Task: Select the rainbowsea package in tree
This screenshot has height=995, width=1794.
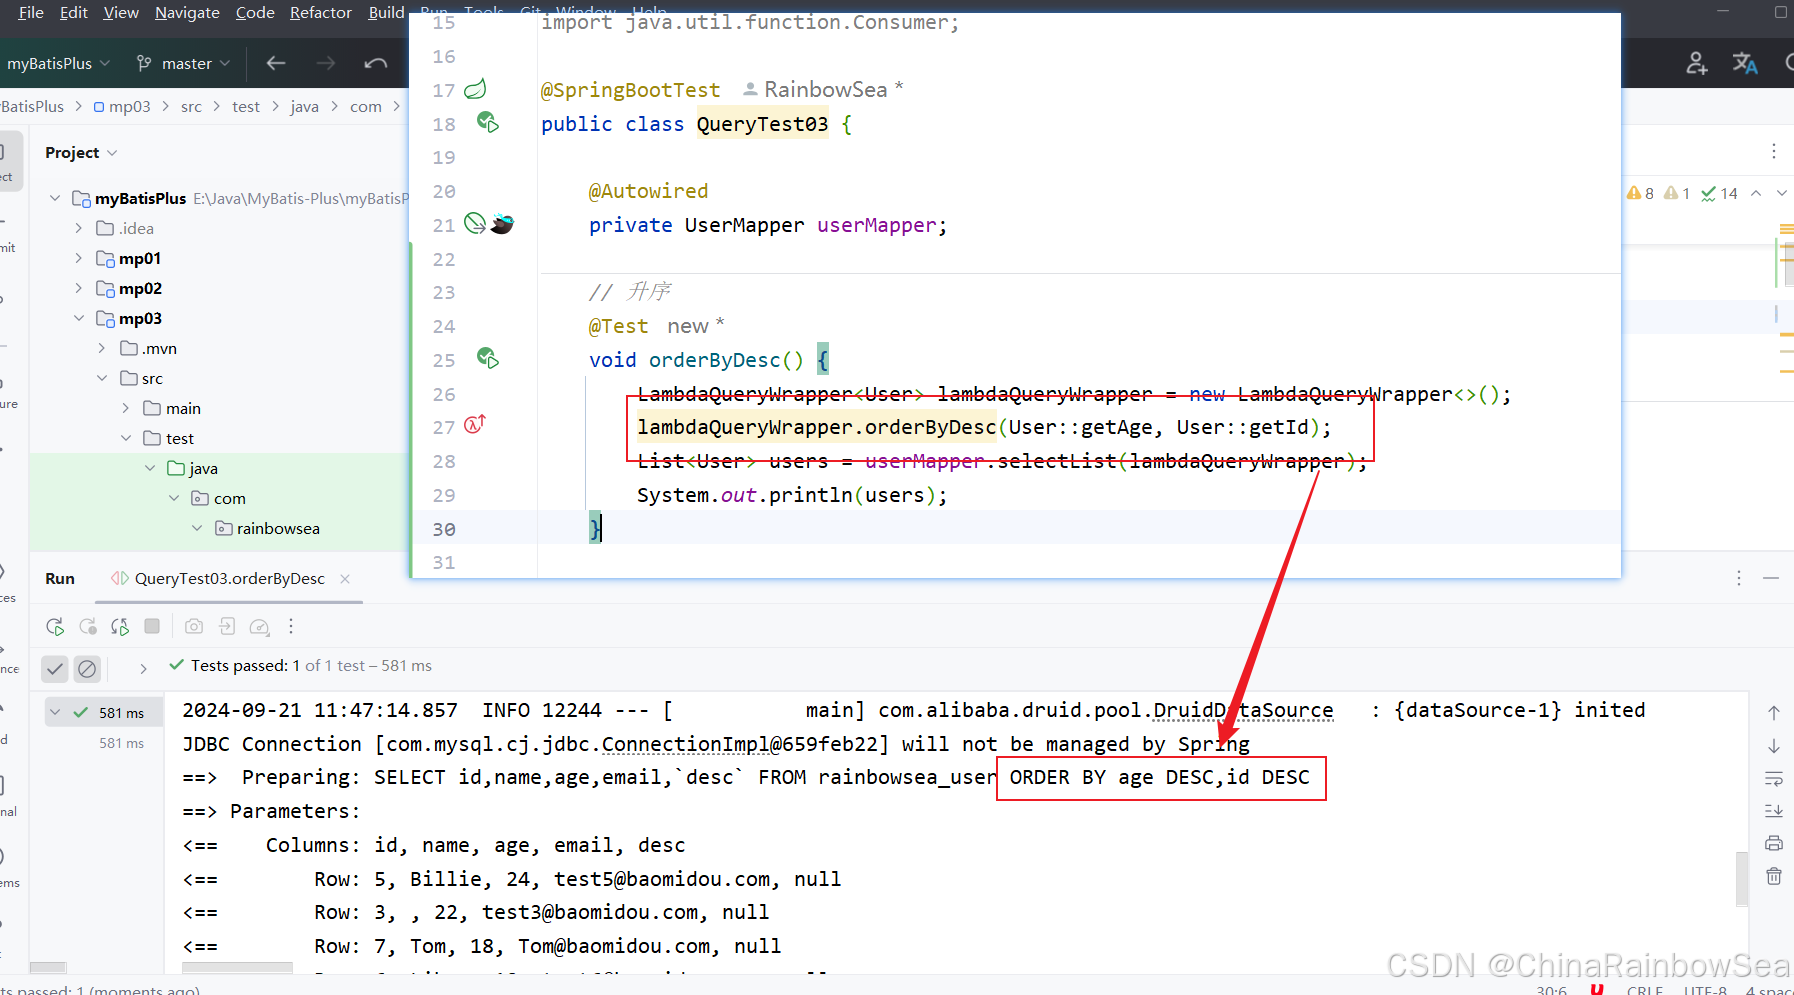Action: pyautogui.click(x=278, y=528)
